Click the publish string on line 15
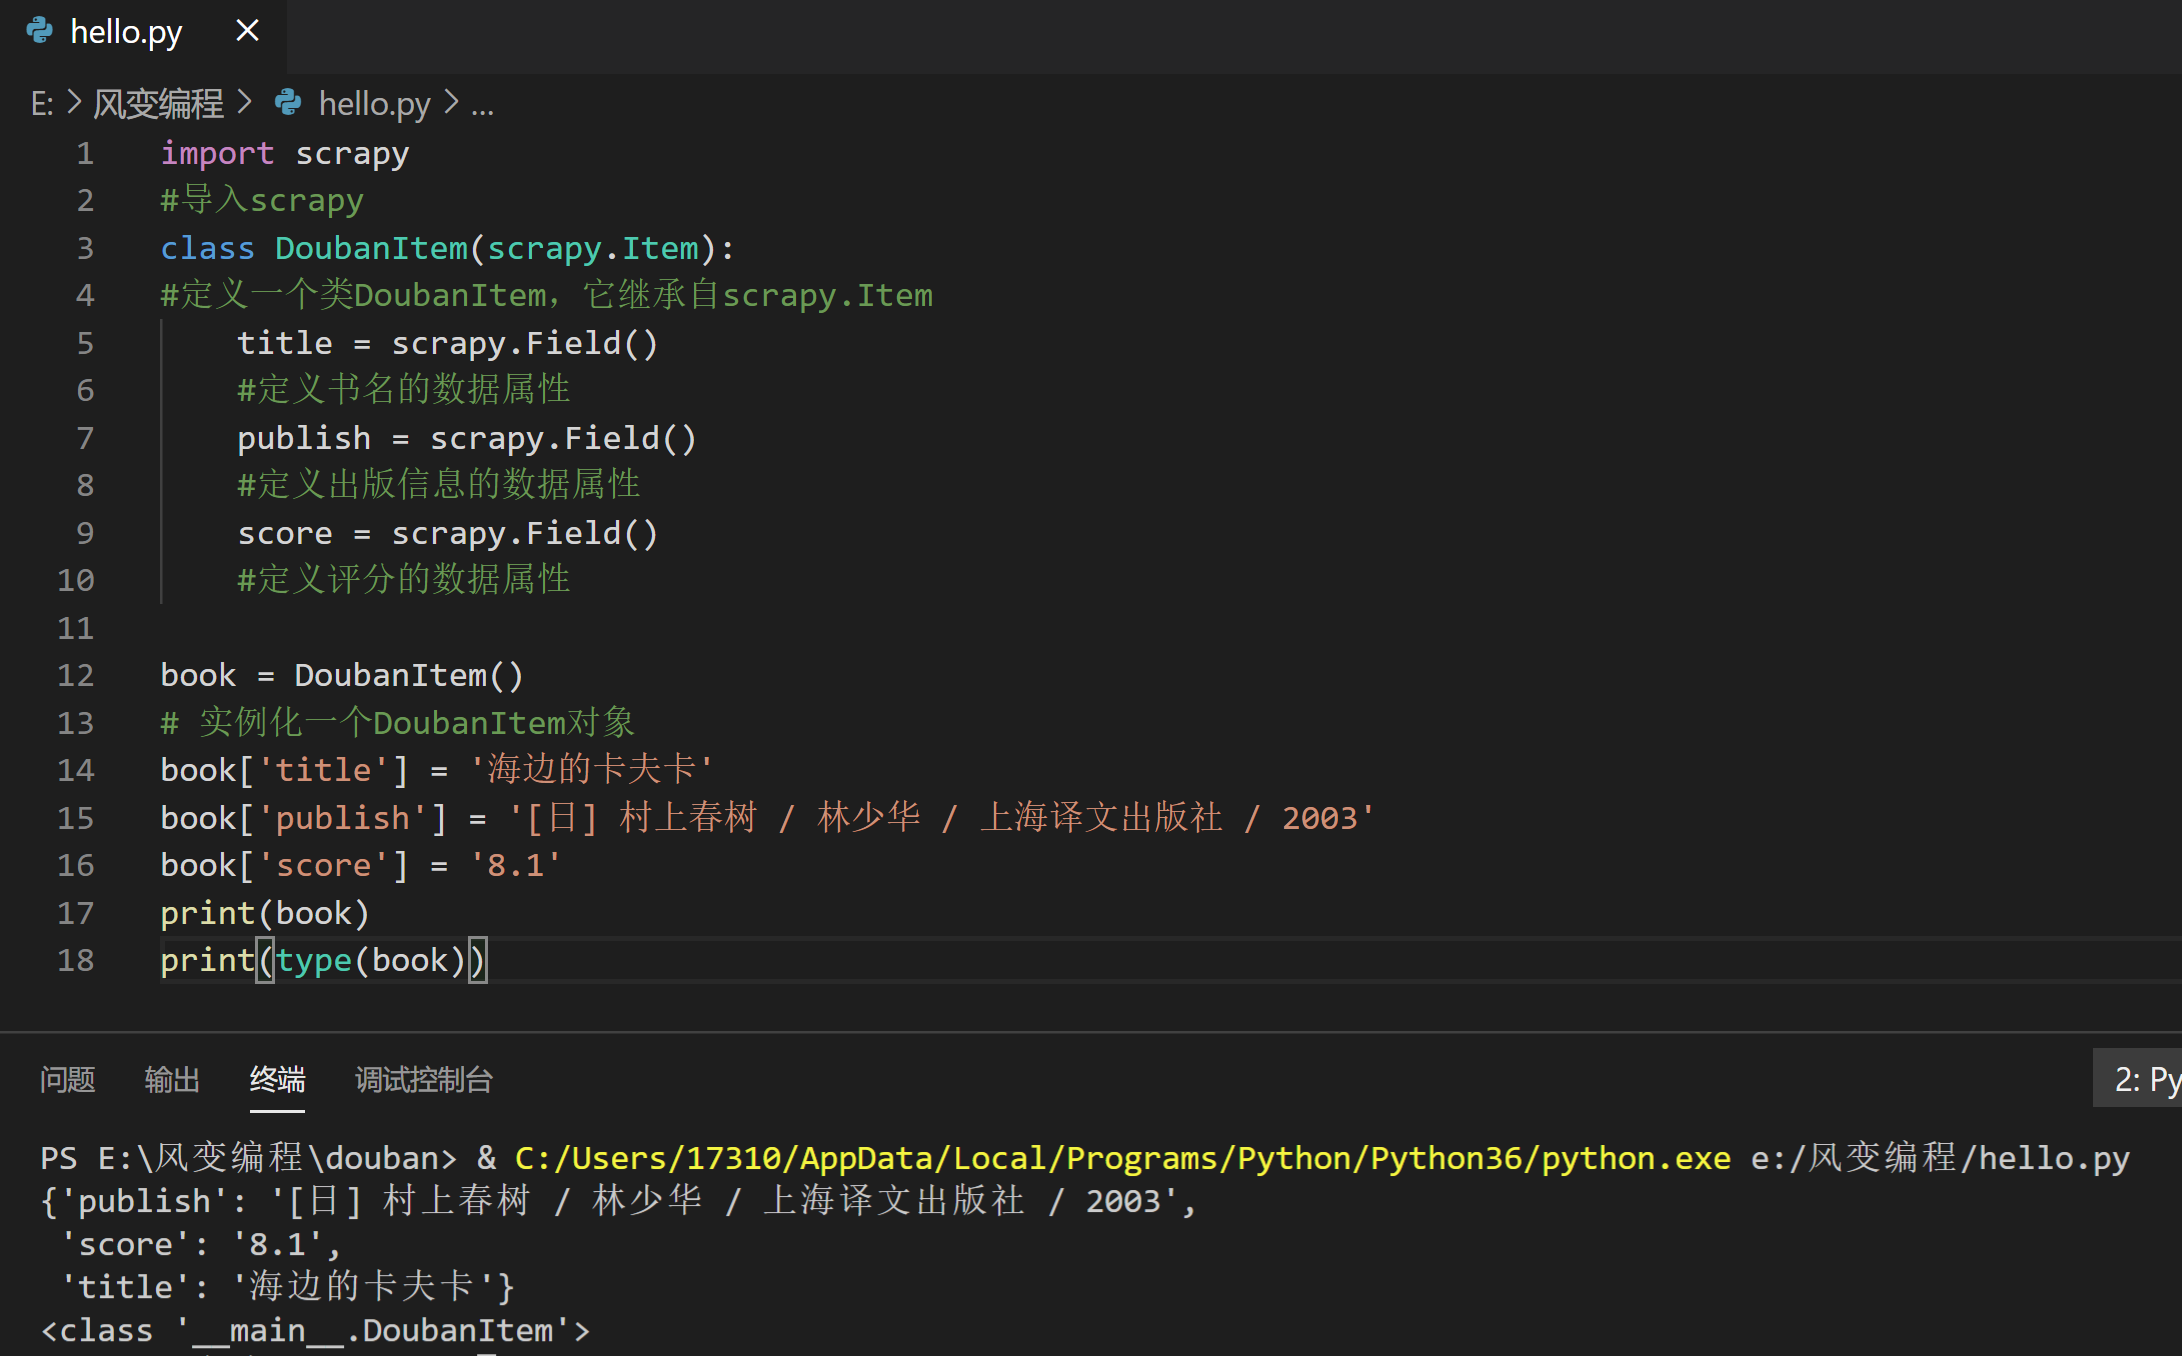This screenshot has width=2182, height=1356. pyautogui.click(x=941, y=817)
